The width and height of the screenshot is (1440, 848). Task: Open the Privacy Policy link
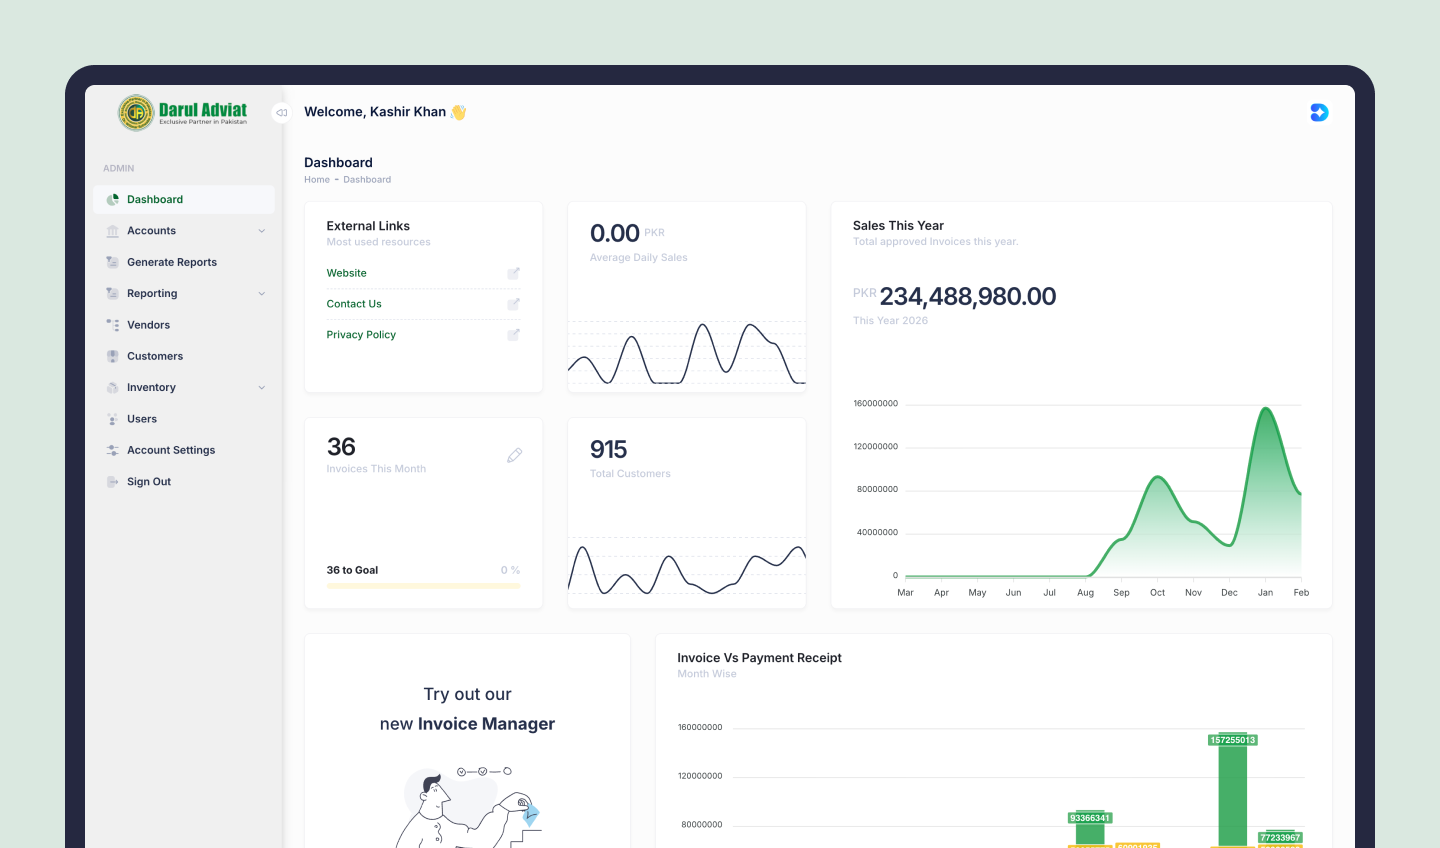point(361,335)
